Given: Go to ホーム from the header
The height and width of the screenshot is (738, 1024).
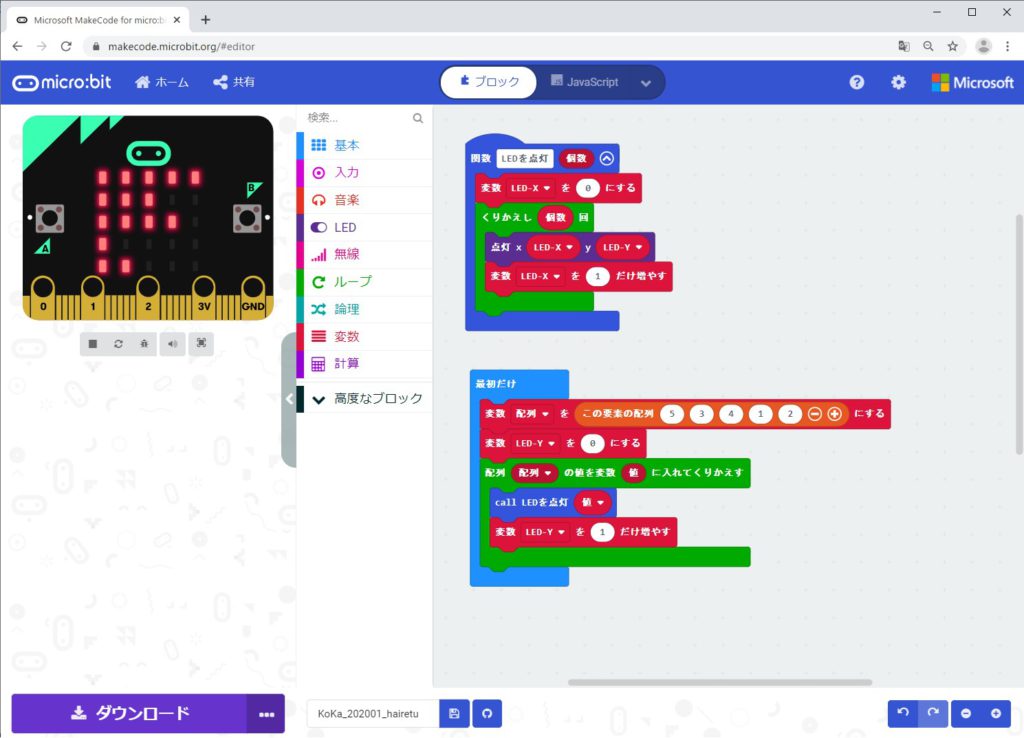Looking at the screenshot, I should click(161, 82).
